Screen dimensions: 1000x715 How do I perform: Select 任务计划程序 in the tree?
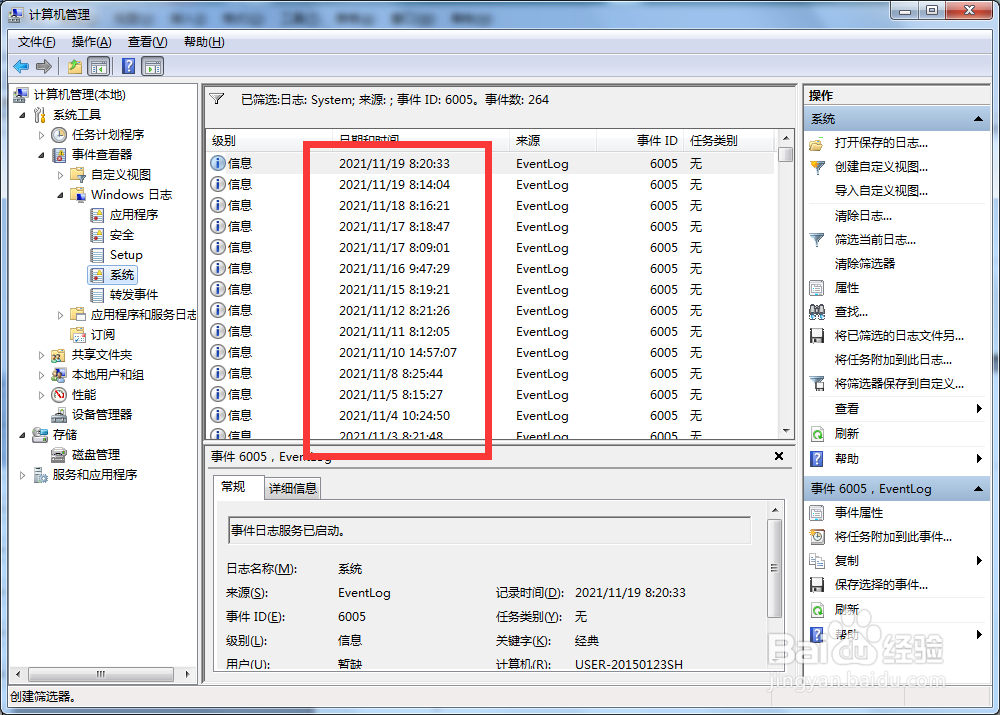click(x=108, y=135)
